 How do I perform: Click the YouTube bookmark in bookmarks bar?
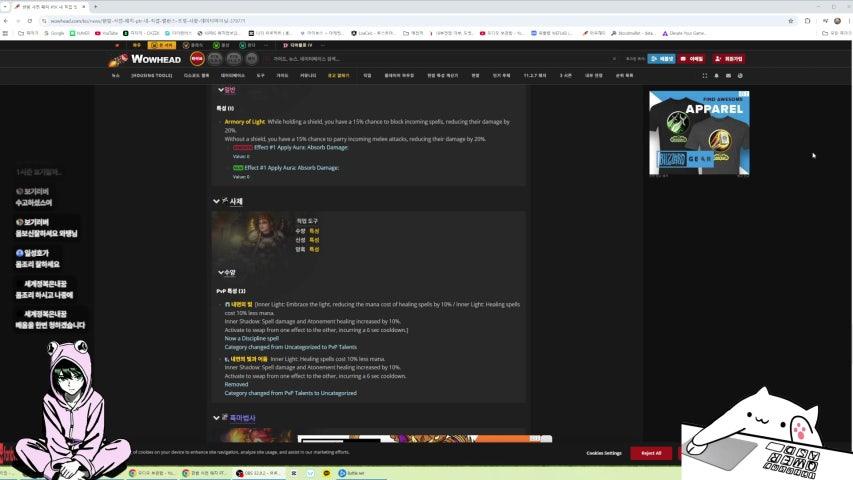(107, 33)
